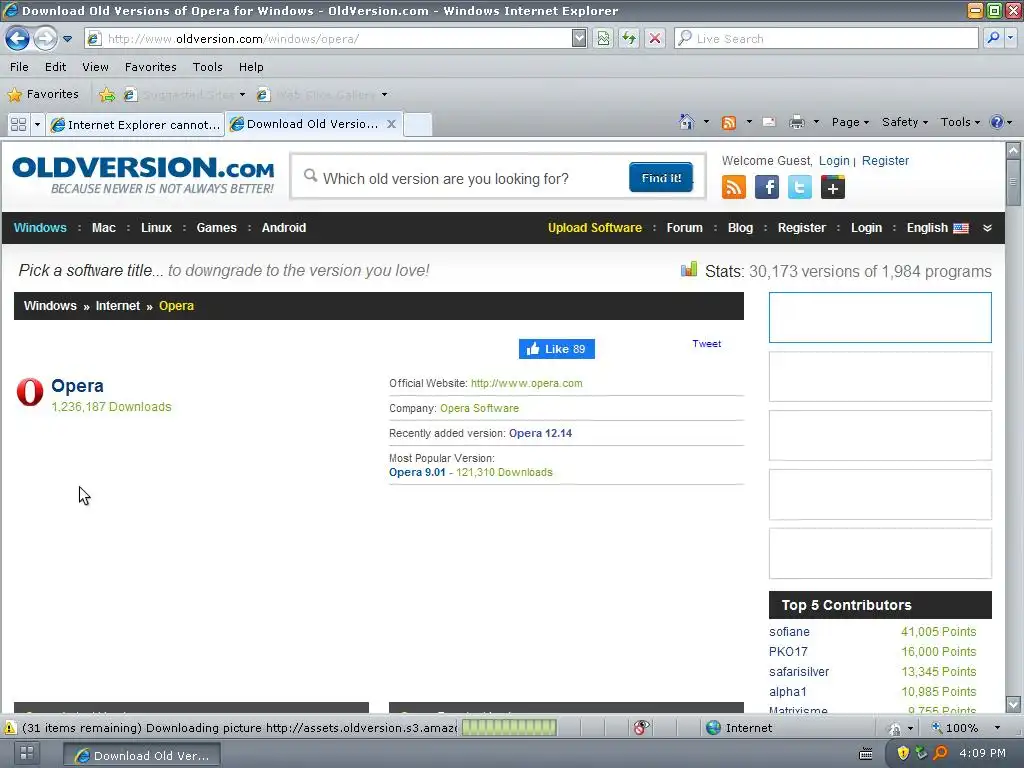Click the Tweet link
This screenshot has height=768, width=1024.
pos(707,344)
